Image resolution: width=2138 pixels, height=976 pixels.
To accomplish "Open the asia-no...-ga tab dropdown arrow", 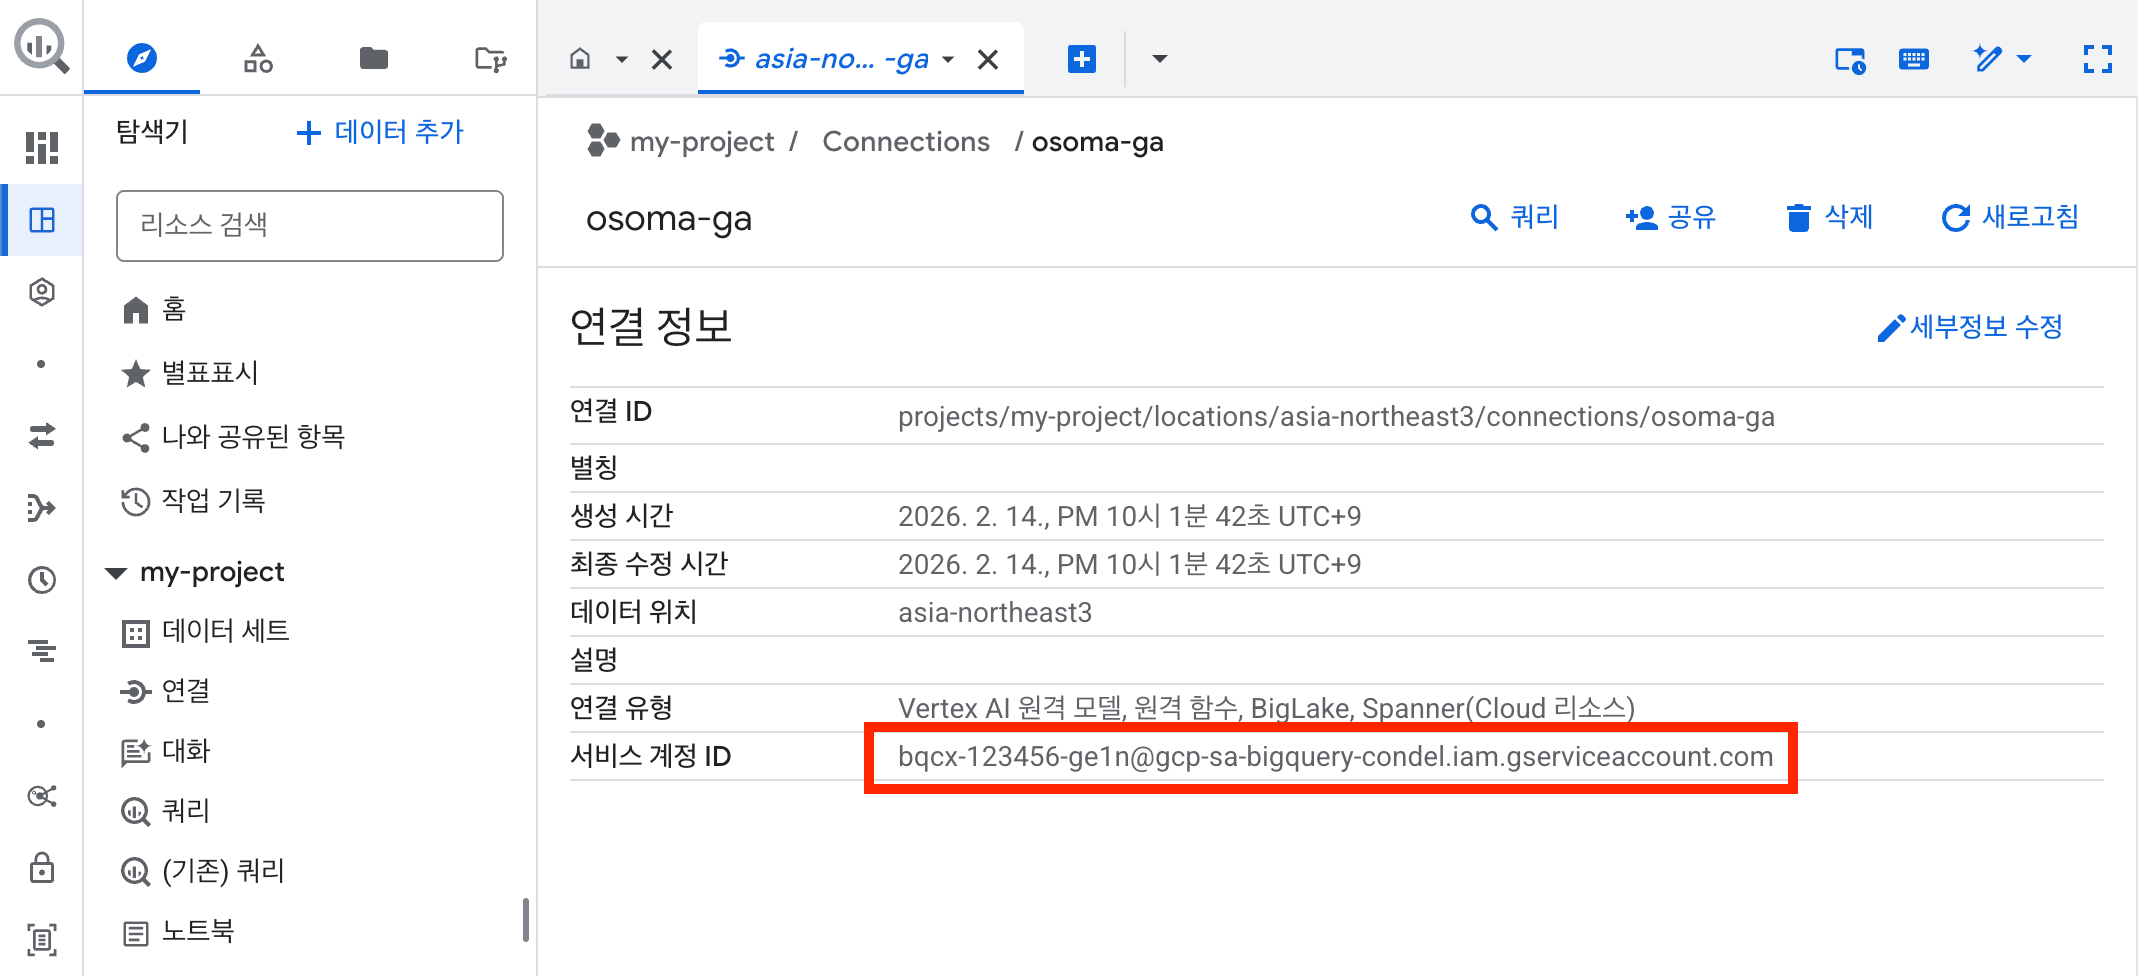I will pyautogui.click(x=948, y=59).
